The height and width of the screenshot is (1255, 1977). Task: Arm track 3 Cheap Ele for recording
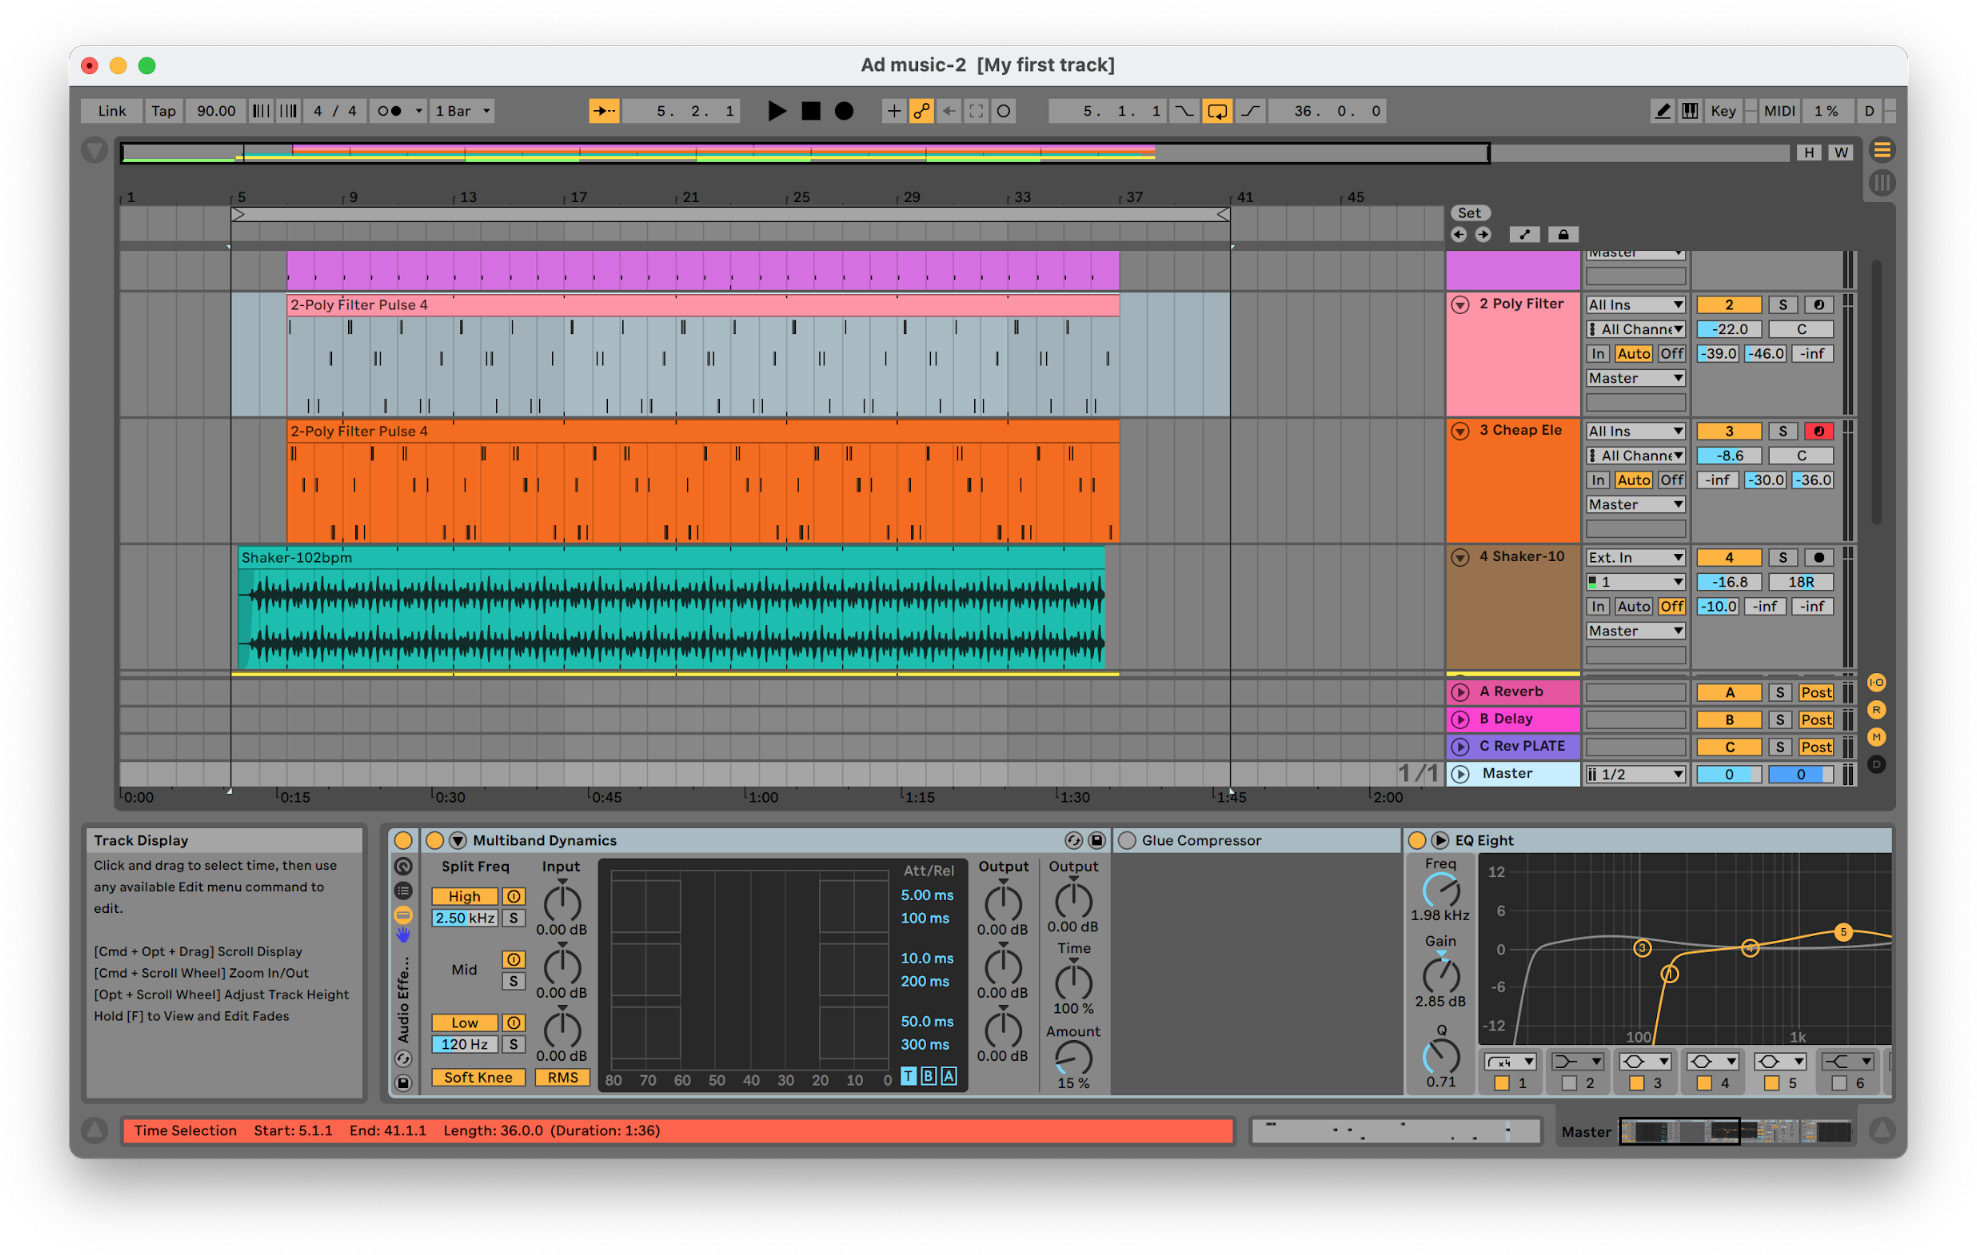pos(1819,431)
